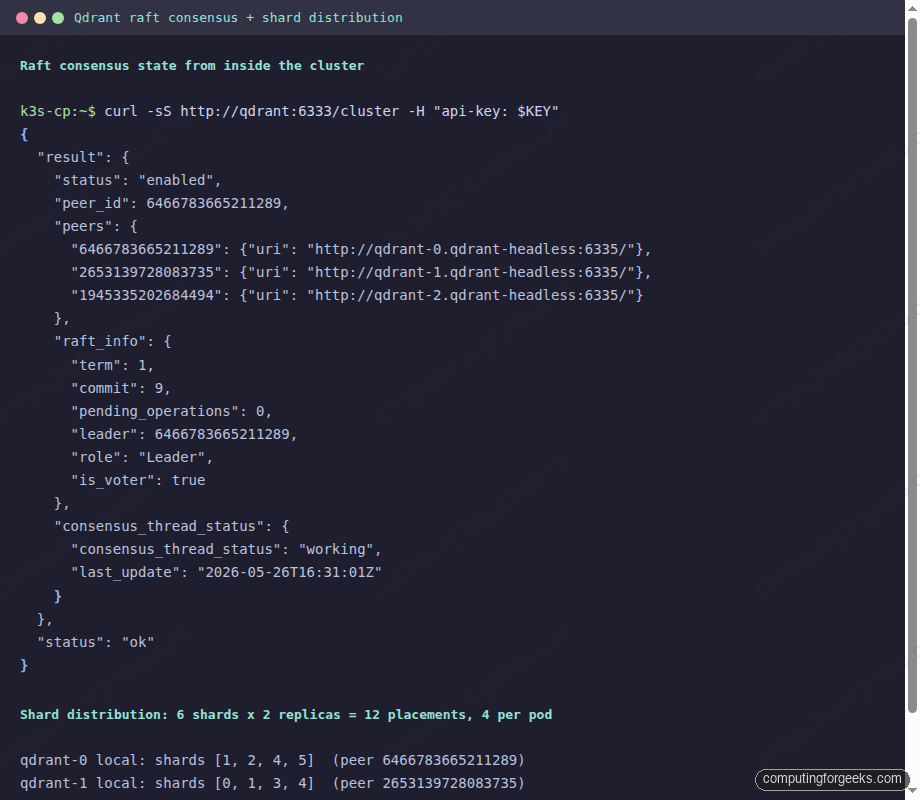Click the yellow minimize dot in title bar
This screenshot has height=800, width=920.
click(x=40, y=18)
